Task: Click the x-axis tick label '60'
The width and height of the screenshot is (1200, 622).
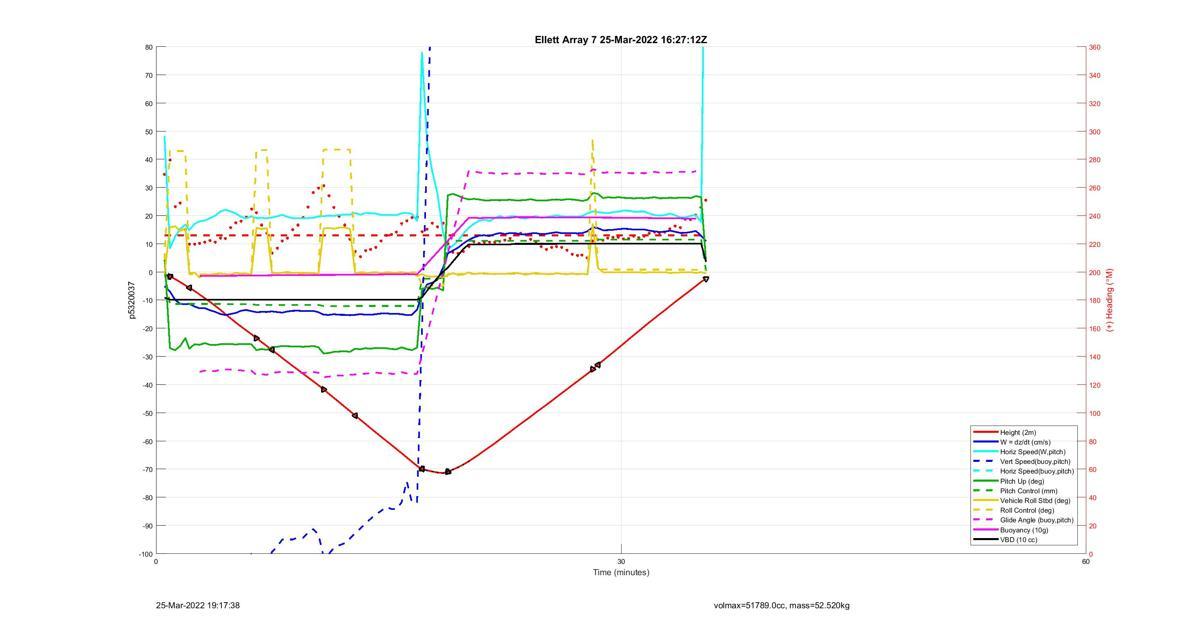Action: coord(1085,561)
